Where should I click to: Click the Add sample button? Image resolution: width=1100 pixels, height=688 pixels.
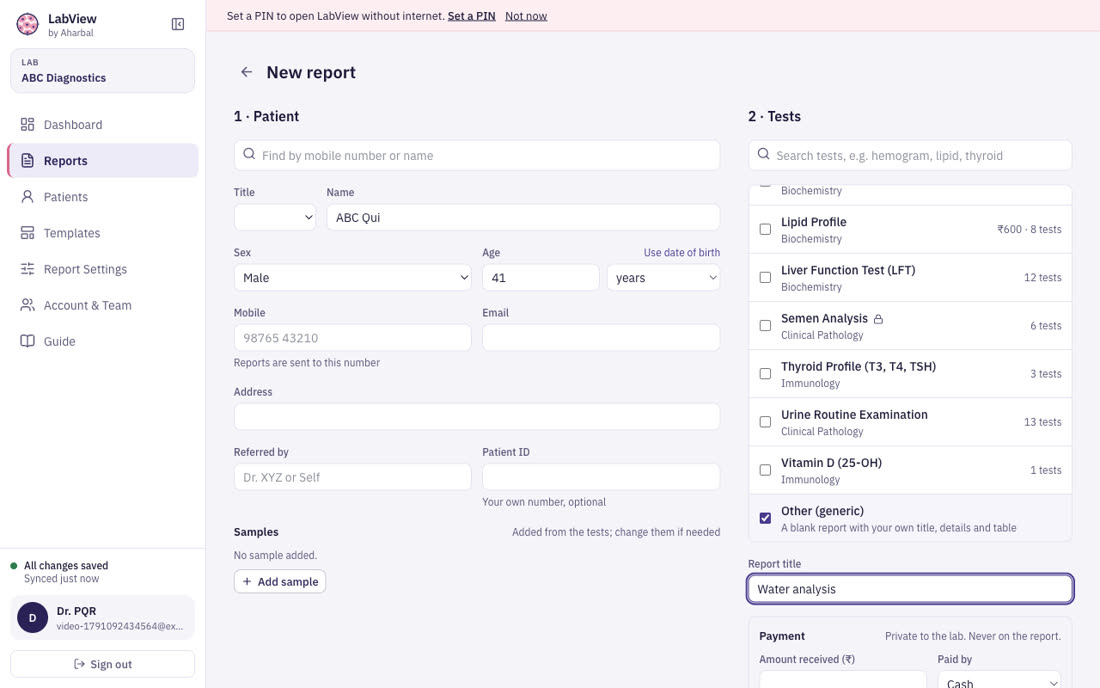coord(280,581)
